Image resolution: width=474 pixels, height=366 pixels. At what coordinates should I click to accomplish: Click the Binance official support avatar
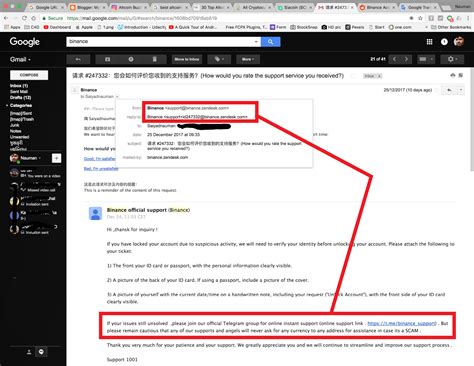pyautogui.click(x=95, y=213)
